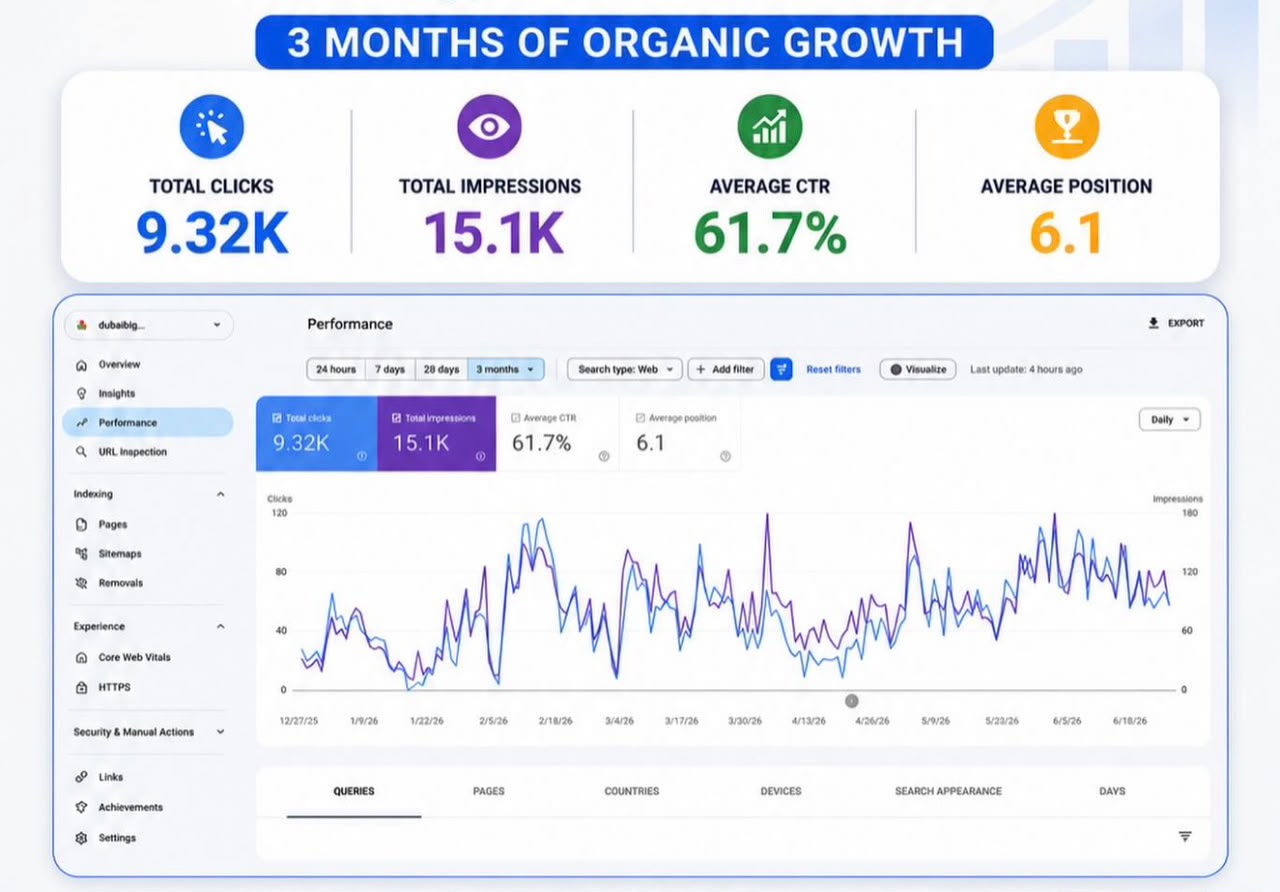The width and height of the screenshot is (1280, 892).
Task: Click the Removals icon in sidebar
Action: (81, 583)
